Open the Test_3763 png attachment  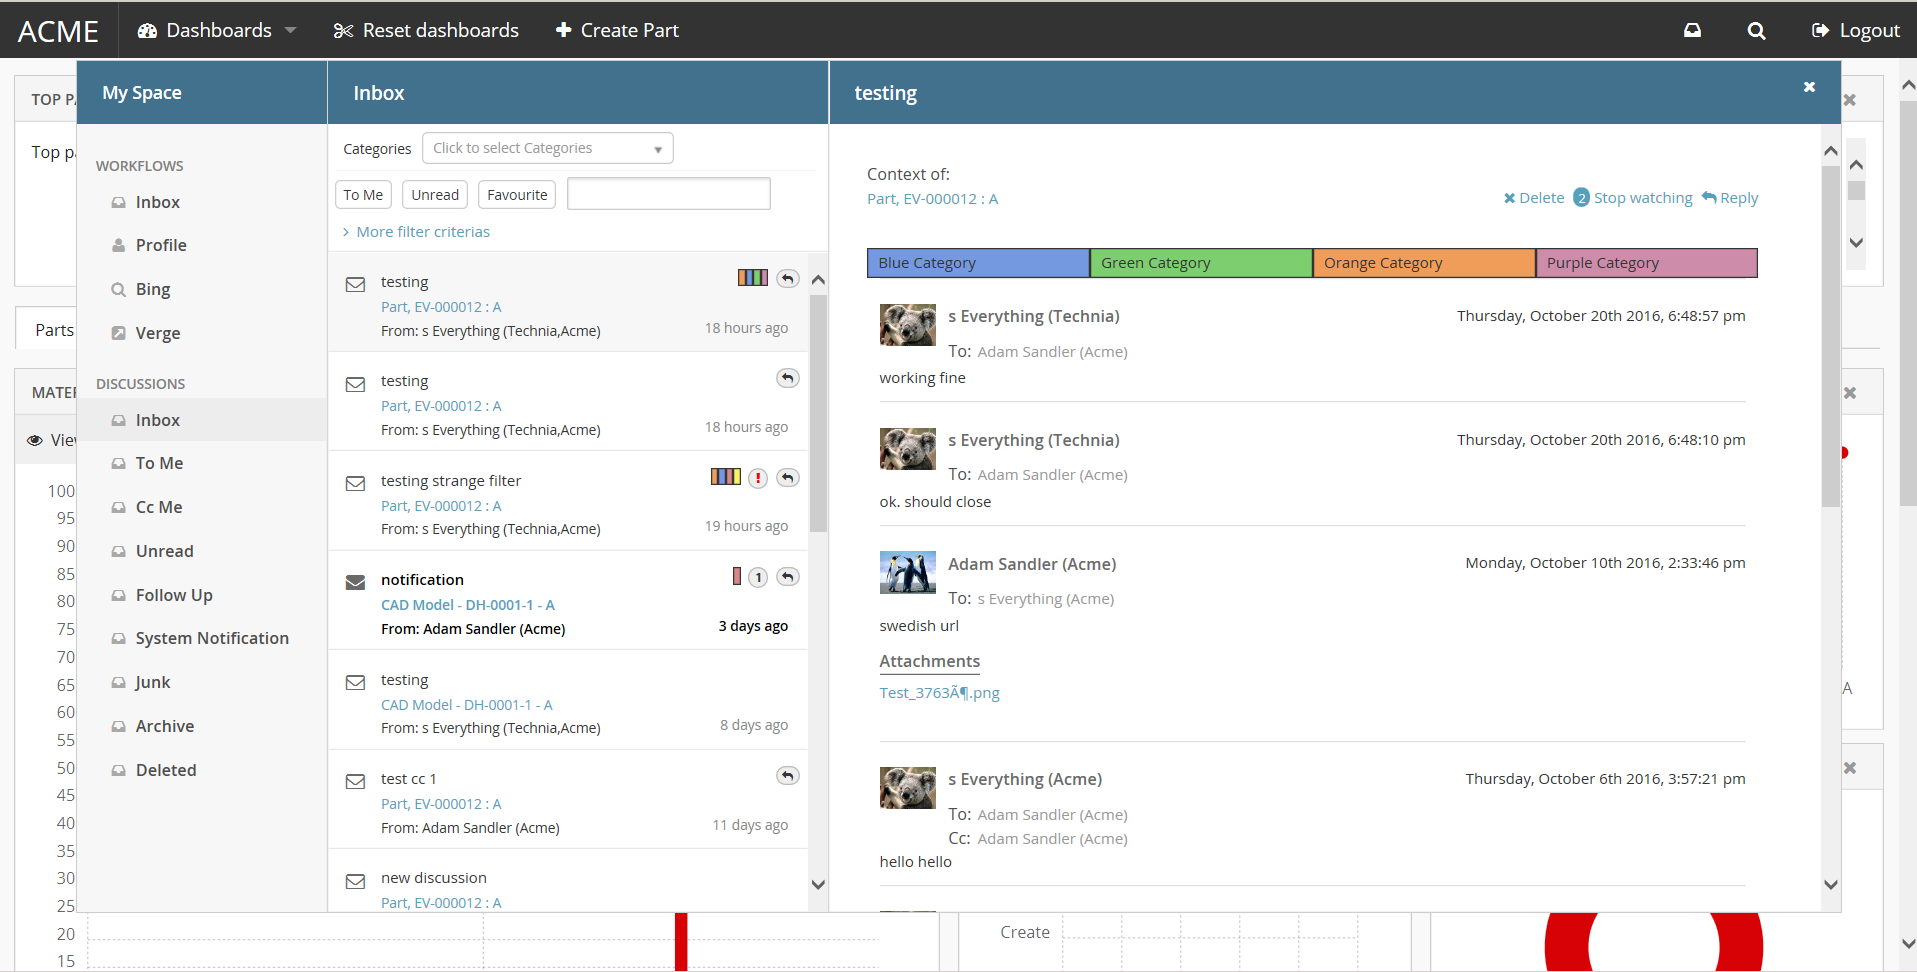939,693
